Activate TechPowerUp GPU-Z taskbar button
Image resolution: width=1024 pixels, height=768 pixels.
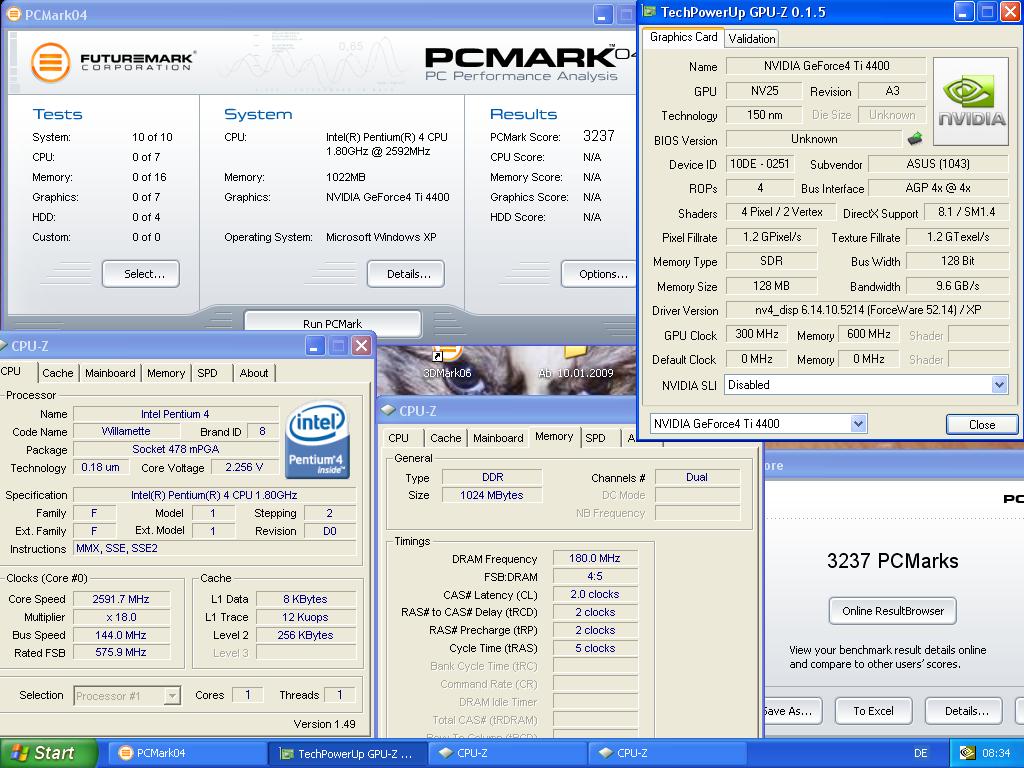pyautogui.click(x=347, y=753)
